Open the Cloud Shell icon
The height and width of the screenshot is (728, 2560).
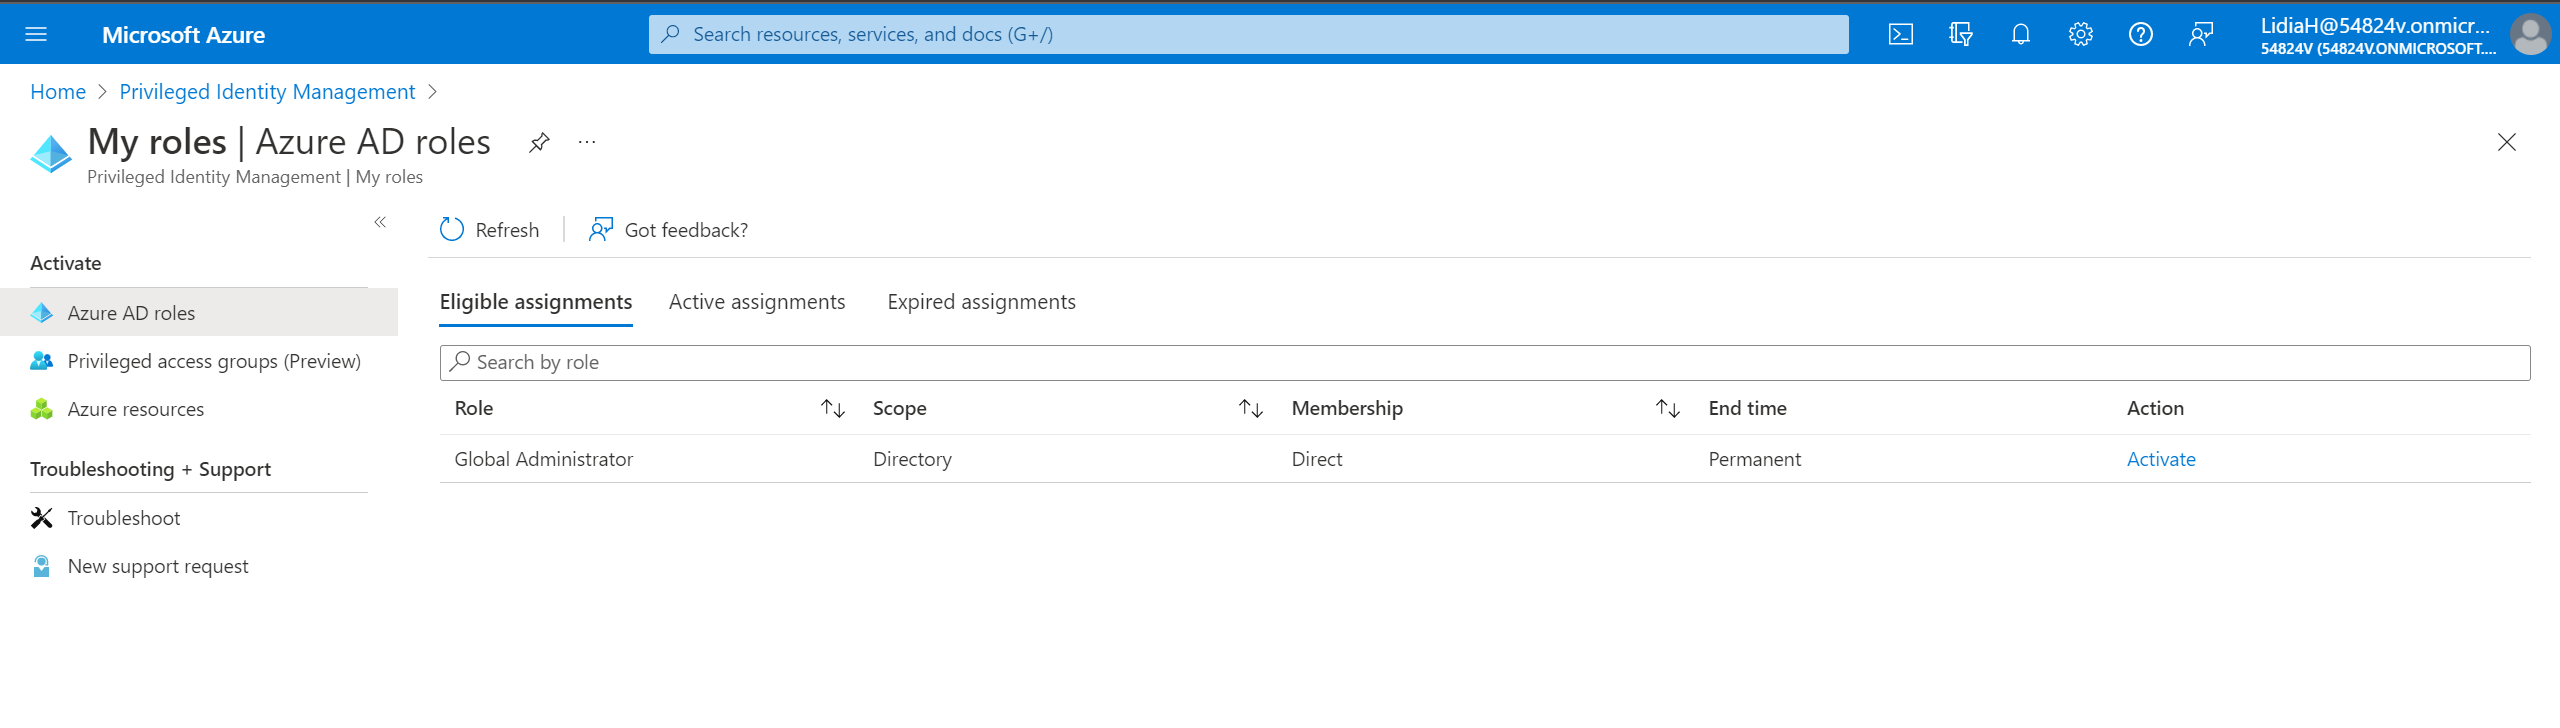(1900, 34)
